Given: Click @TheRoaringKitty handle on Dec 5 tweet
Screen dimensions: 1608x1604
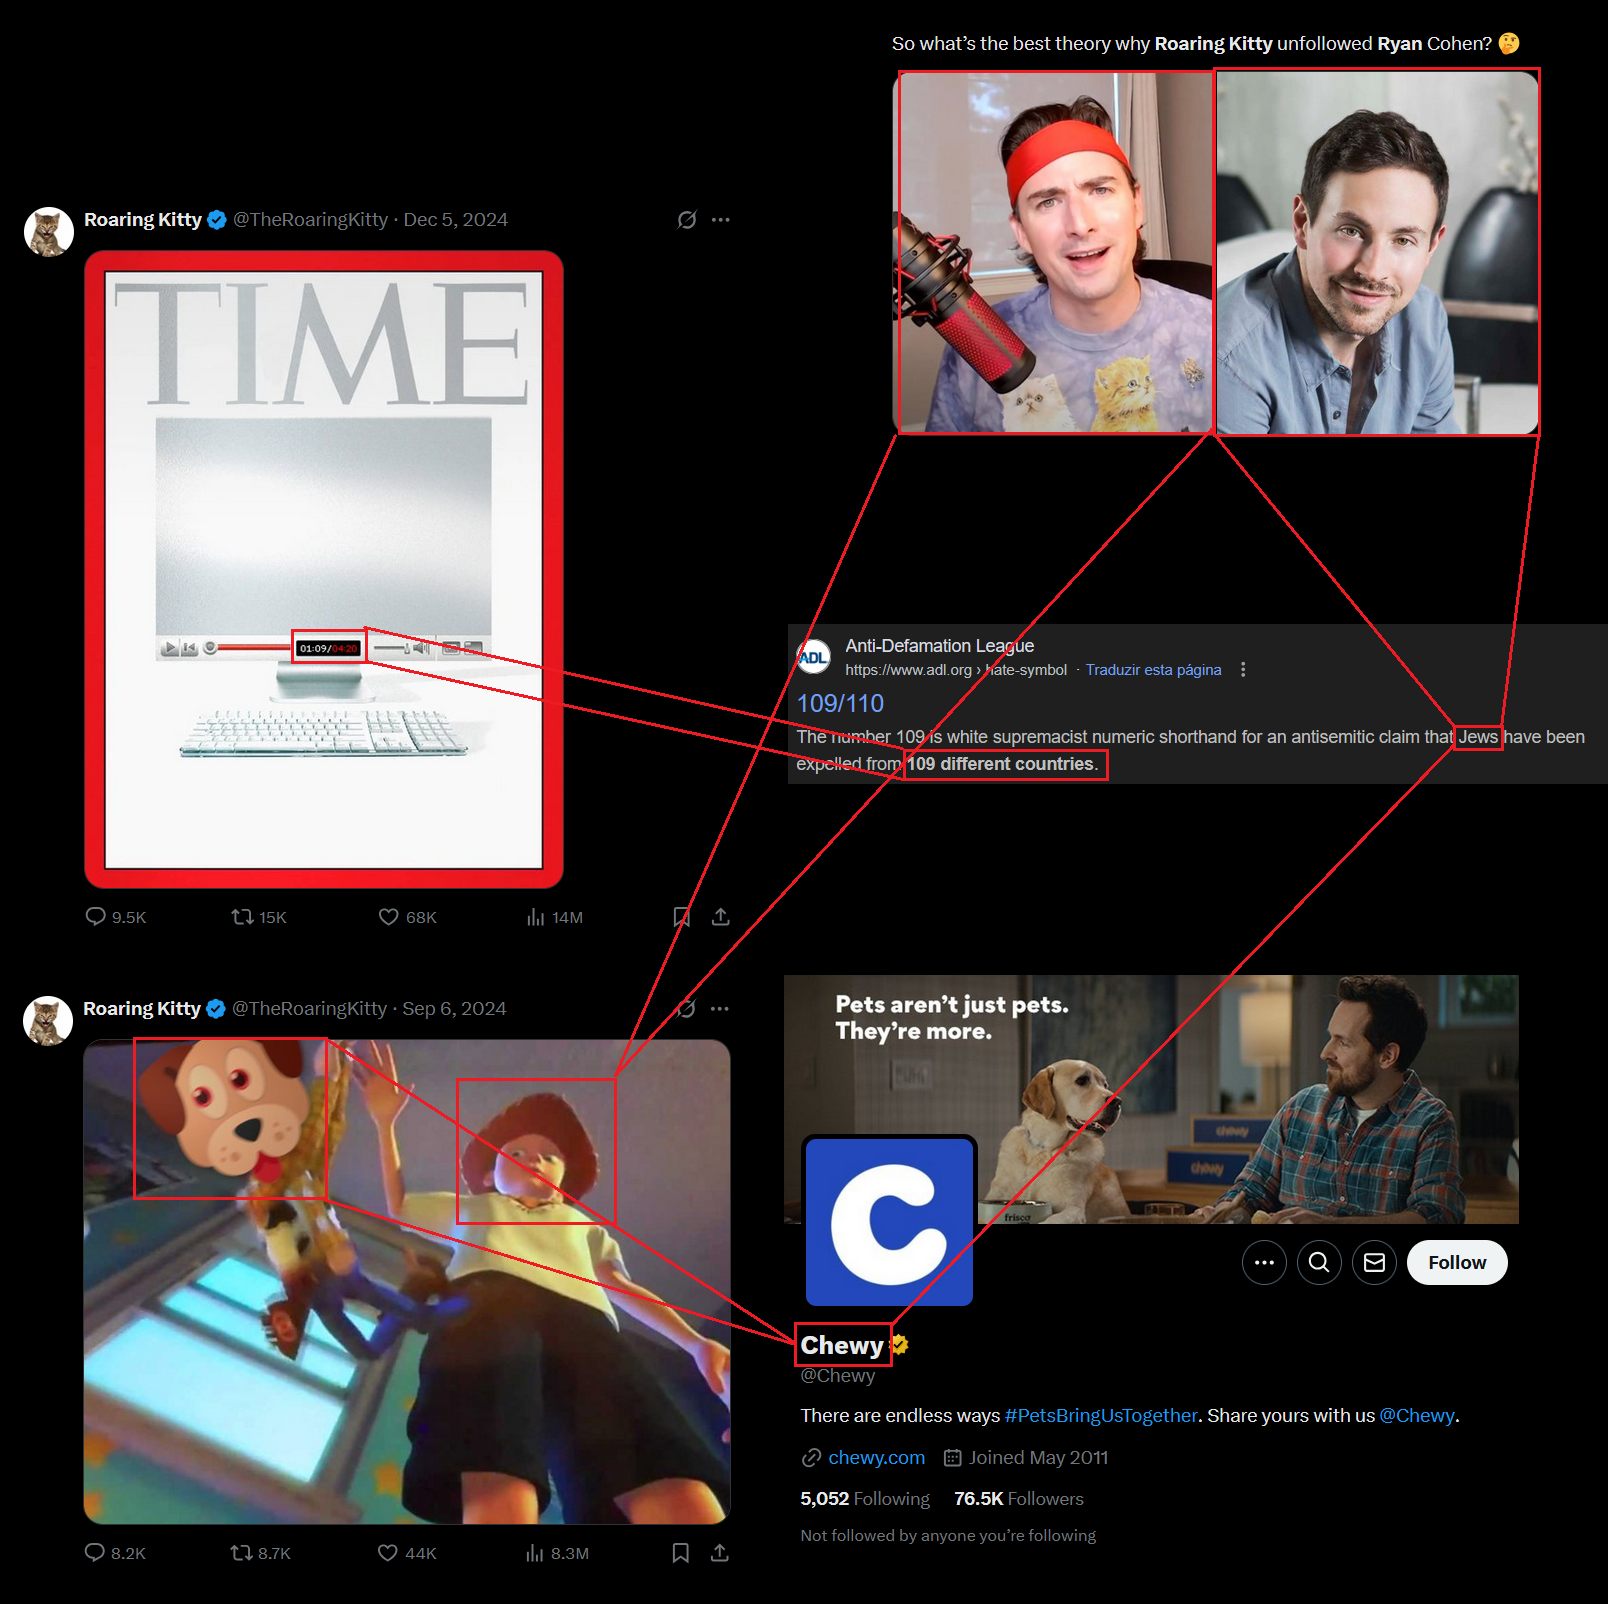Looking at the screenshot, I should click(x=310, y=220).
